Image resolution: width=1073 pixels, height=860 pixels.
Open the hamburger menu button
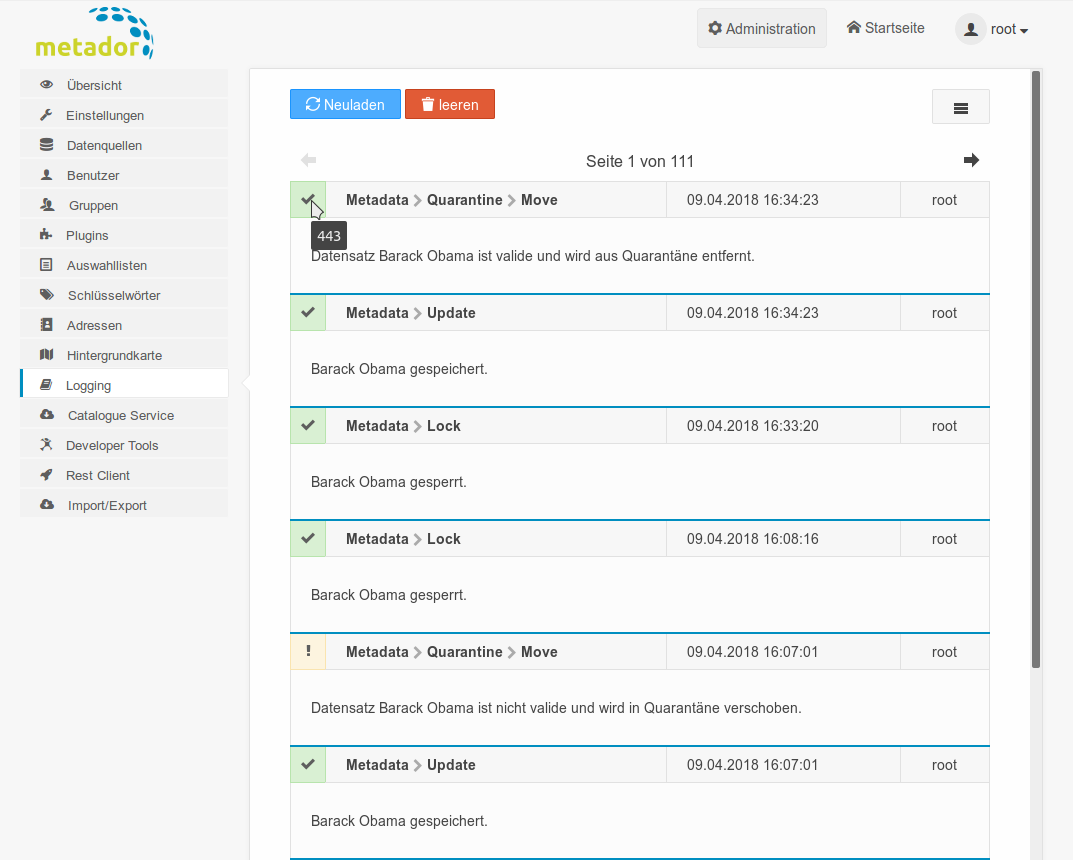961,107
